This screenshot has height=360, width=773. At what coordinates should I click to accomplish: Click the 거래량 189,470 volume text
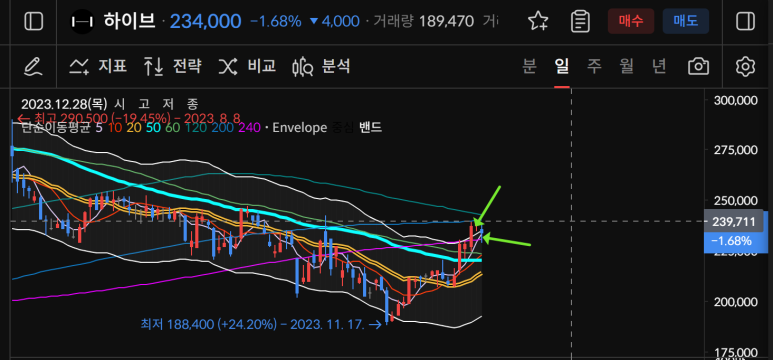423,21
